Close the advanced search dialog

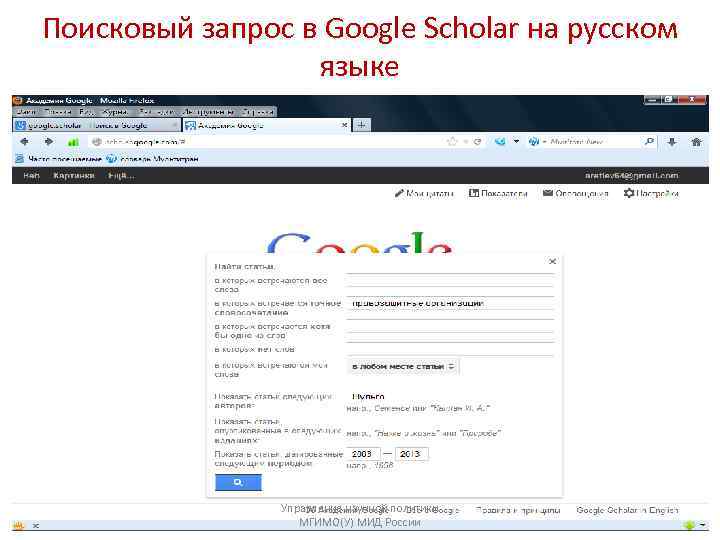pos(552,261)
